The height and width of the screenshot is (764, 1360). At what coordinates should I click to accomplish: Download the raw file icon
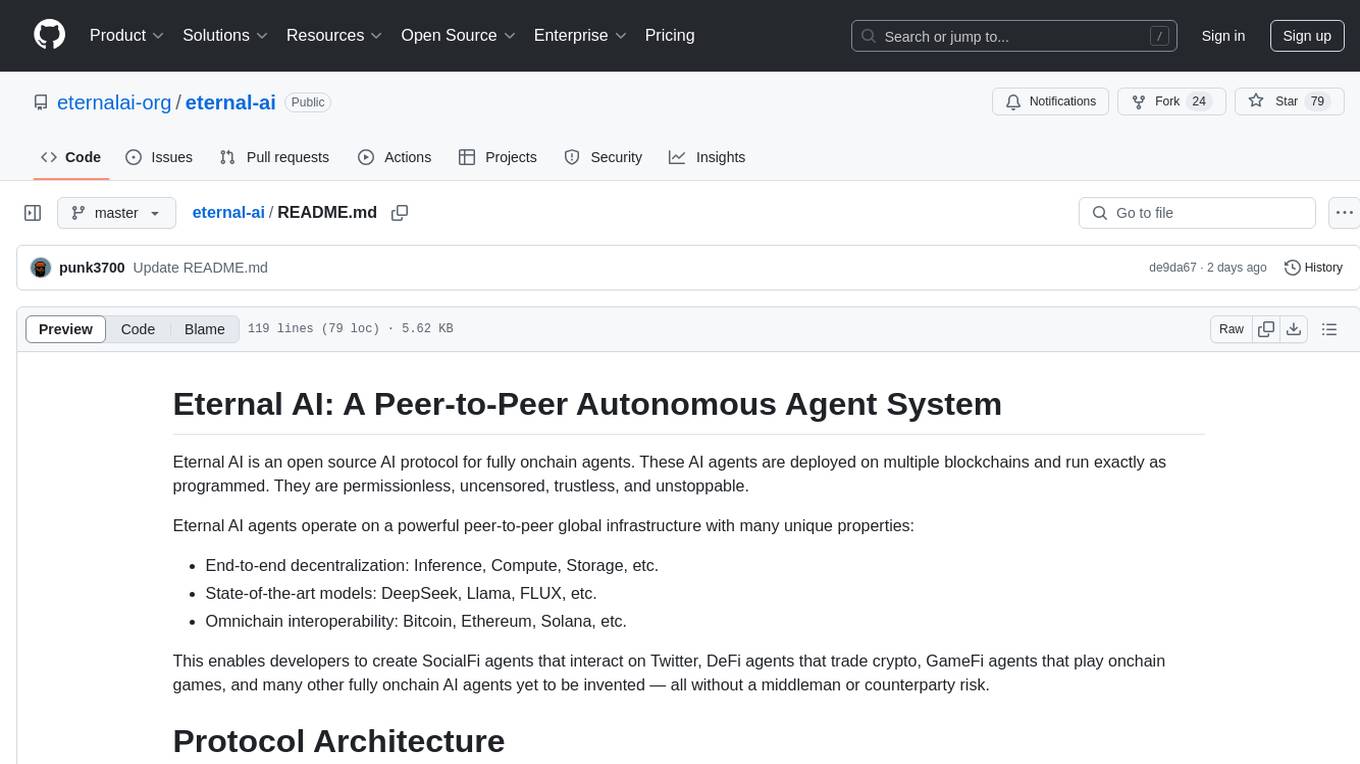click(1294, 329)
